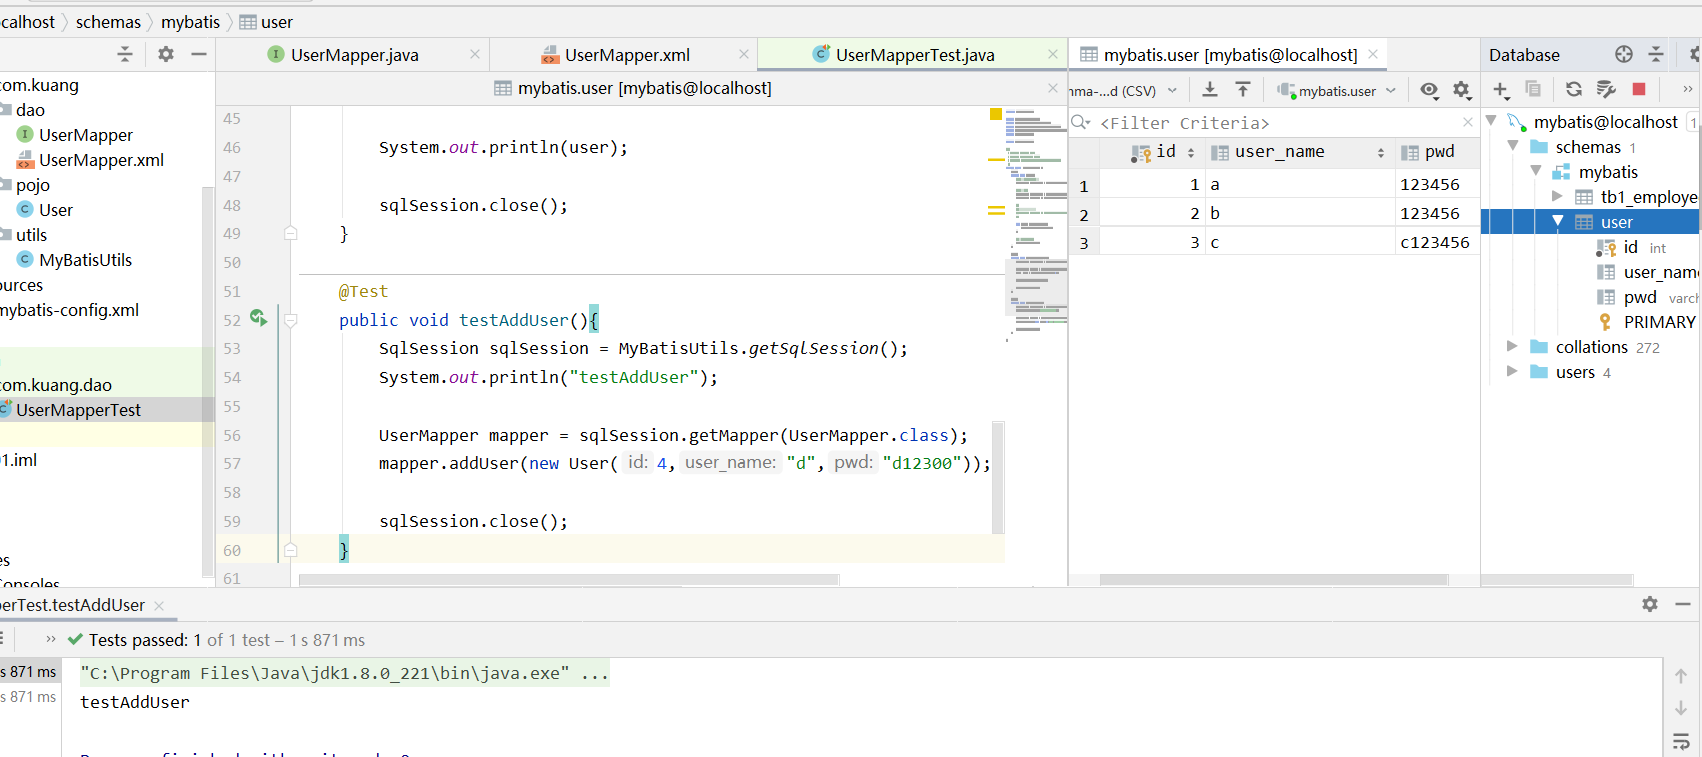This screenshot has width=1702, height=757.
Task: Switch to the UserMapper.java tab
Action: tap(354, 55)
